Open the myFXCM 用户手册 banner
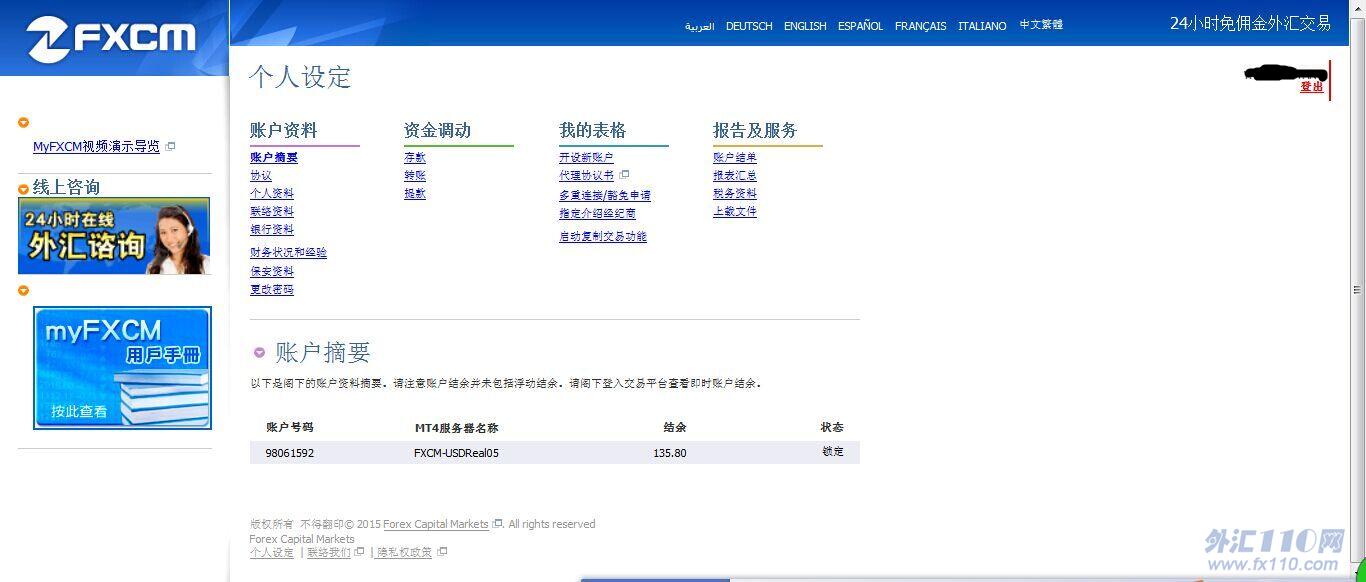This screenshot has width=1366, height=582. coord(122,368)
